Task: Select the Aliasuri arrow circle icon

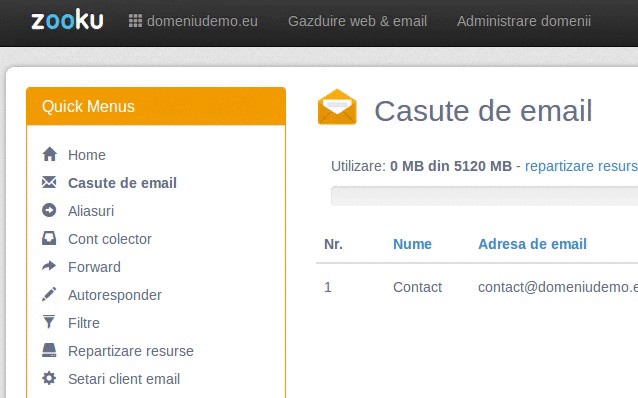Action: pos(49,210)
